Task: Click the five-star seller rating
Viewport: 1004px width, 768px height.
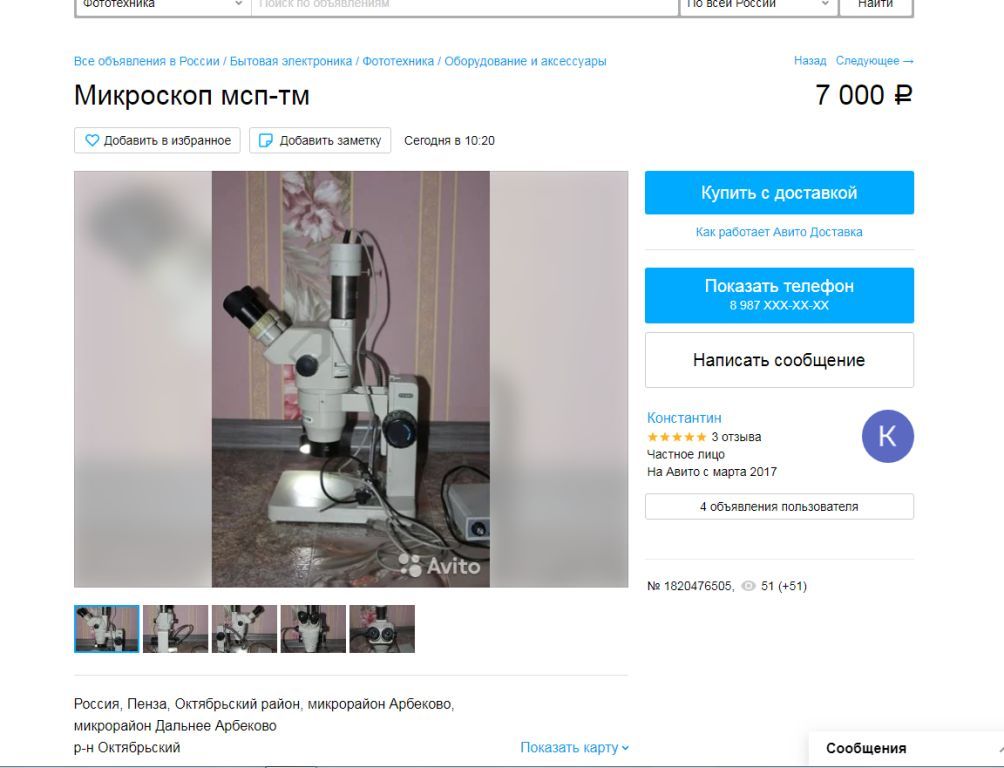Action: [x=676, y=437]
